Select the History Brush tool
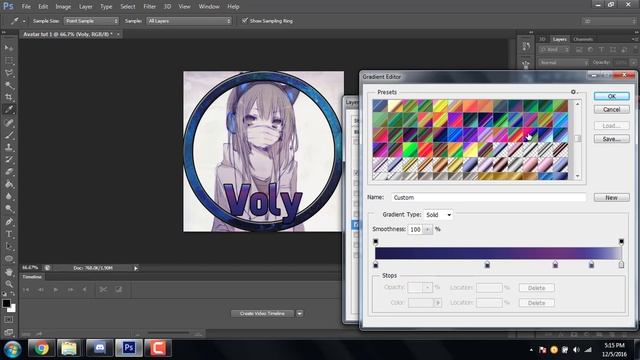The width and height of the screenshot is (640, 360). [x=9, y=160]
